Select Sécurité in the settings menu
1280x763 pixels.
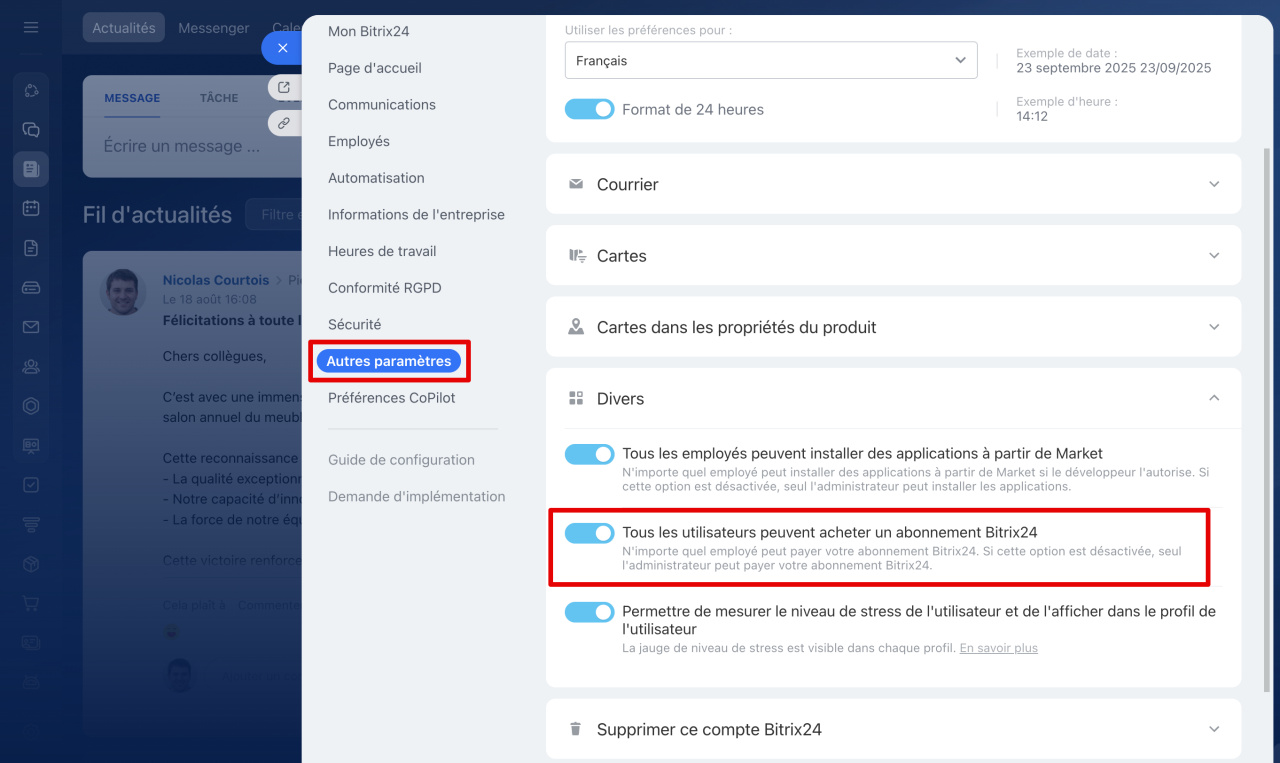point(354,324)
